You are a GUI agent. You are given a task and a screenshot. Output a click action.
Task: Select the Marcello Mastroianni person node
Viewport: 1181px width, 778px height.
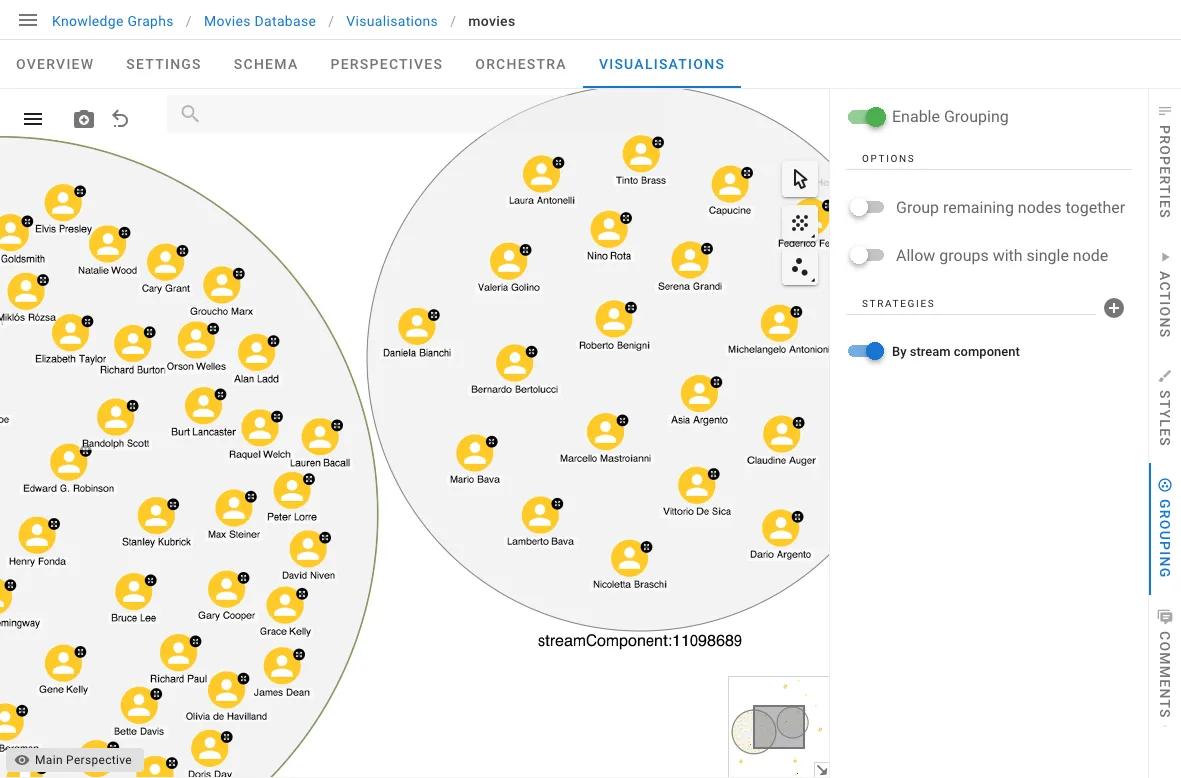click(606, 432)
